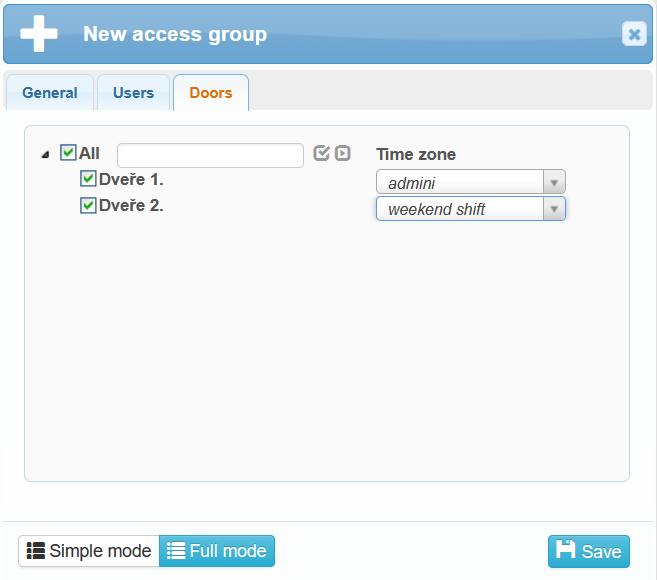This screenshot has width=657, height=580.
Task: Switch to the Users tab
Action: pos(133,93)
